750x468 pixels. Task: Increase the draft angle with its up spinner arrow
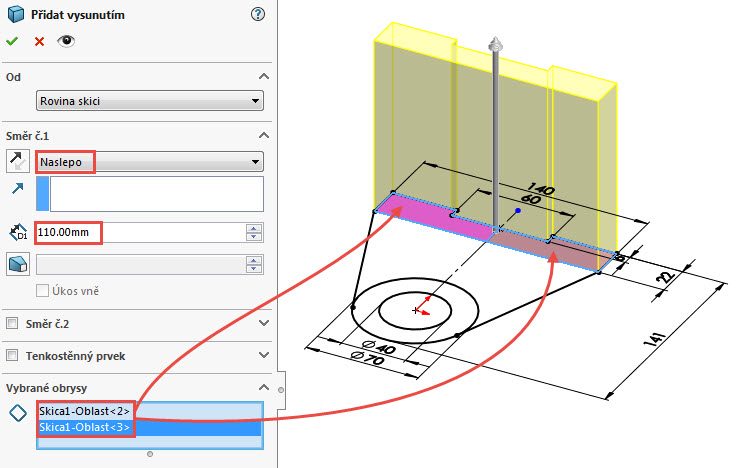(x=254, y=260)
